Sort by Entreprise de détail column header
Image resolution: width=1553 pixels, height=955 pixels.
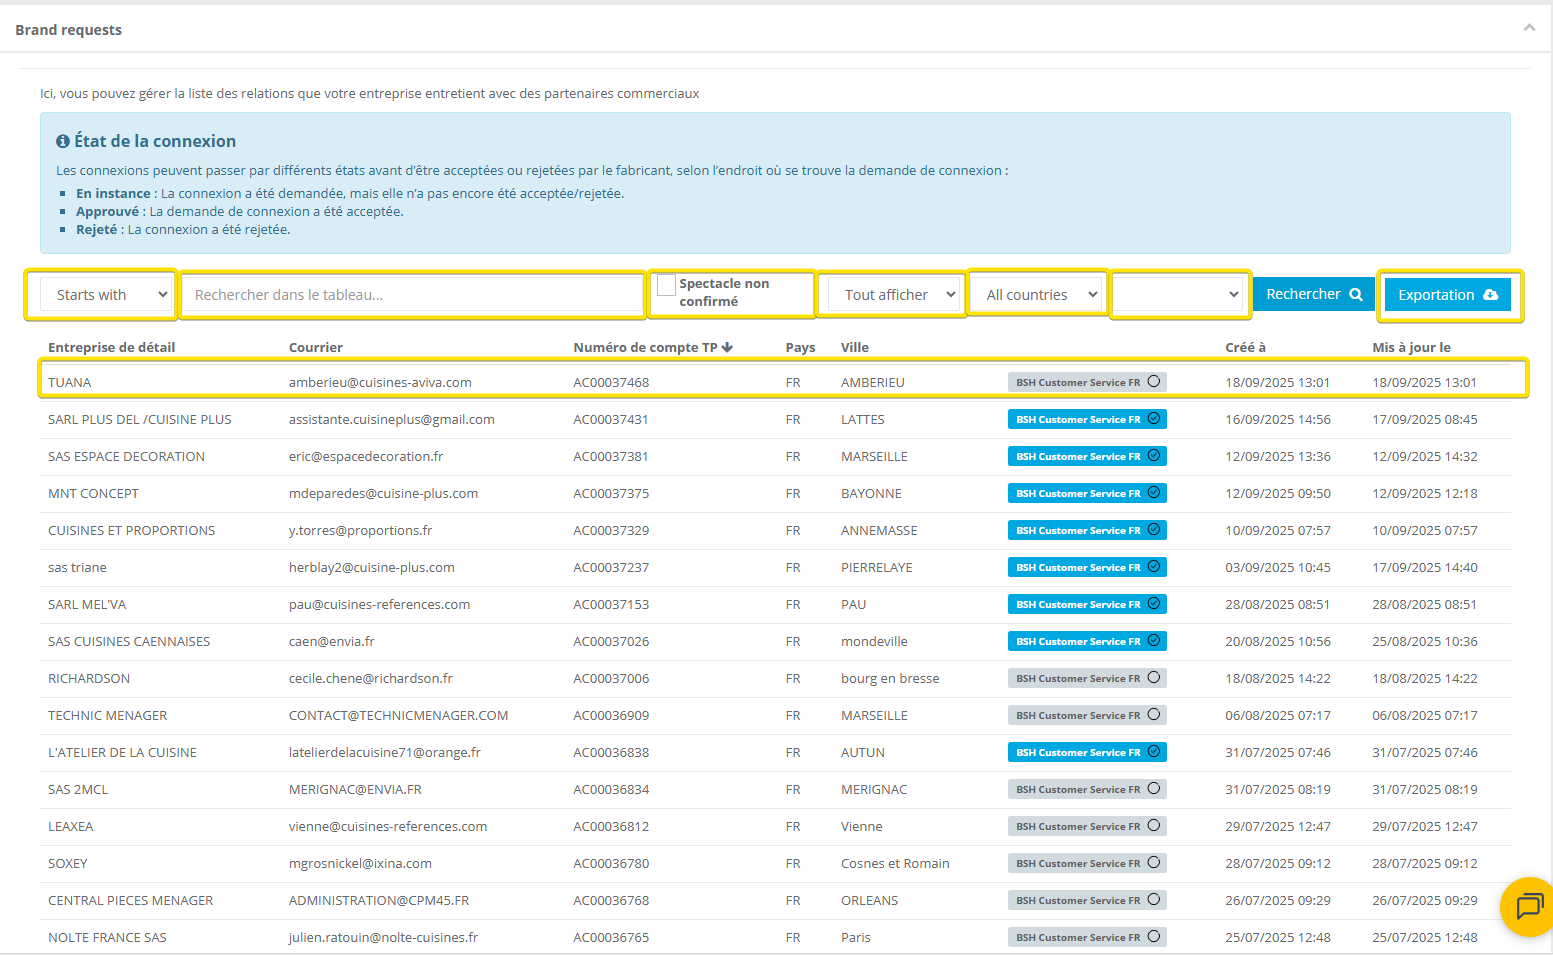111,347
